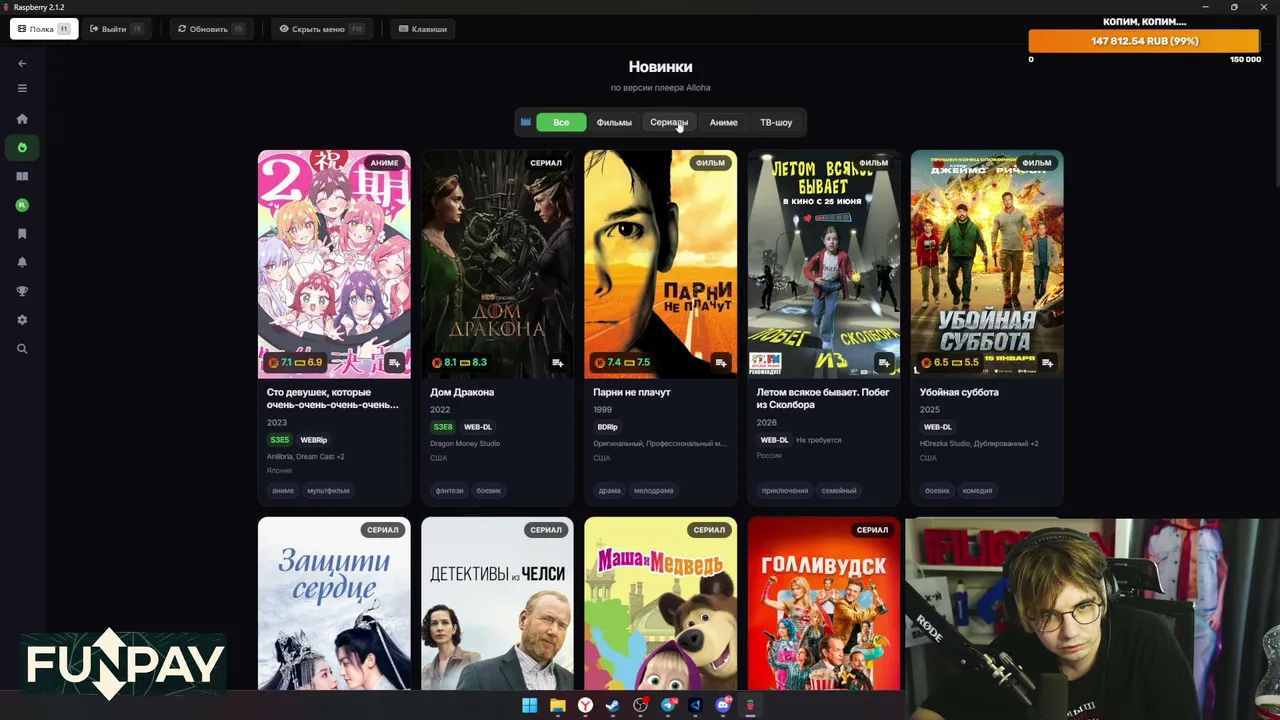The height and width of the screenshot is (720, 1280).
Task: Switch to Аниме filter tab
Action: [723, 122]
